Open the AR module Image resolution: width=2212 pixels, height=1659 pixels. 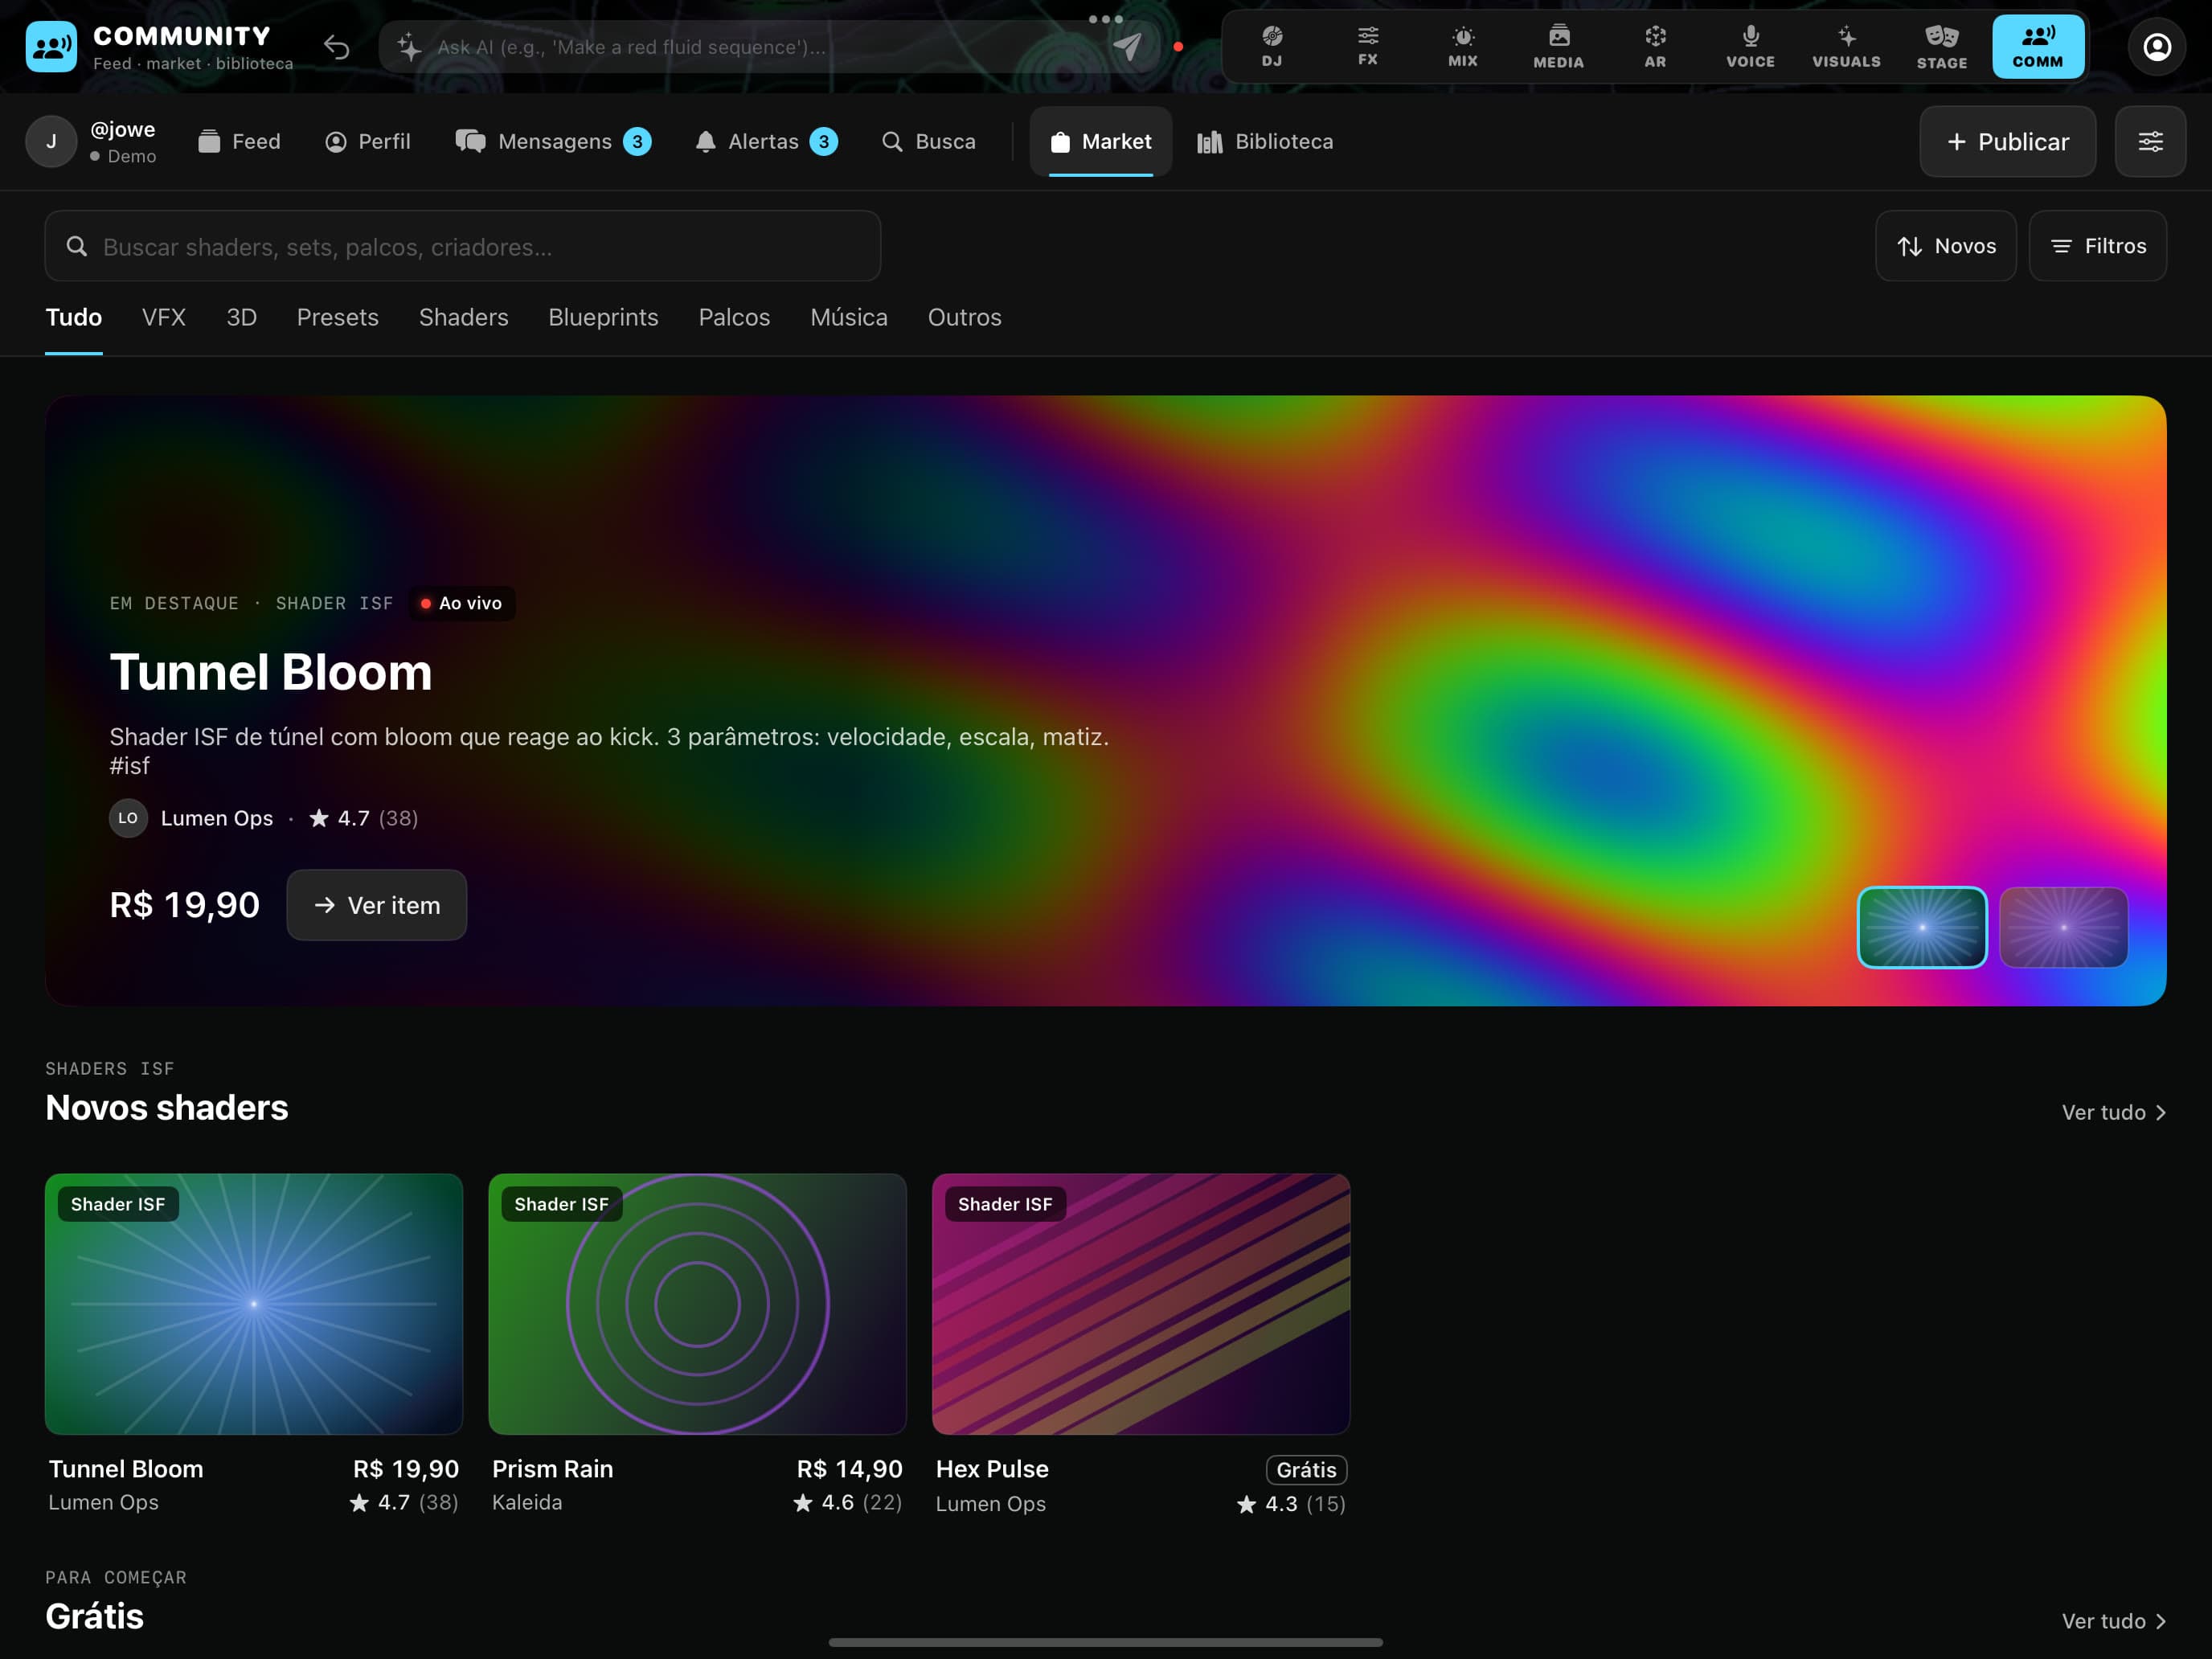[1655, 46]
